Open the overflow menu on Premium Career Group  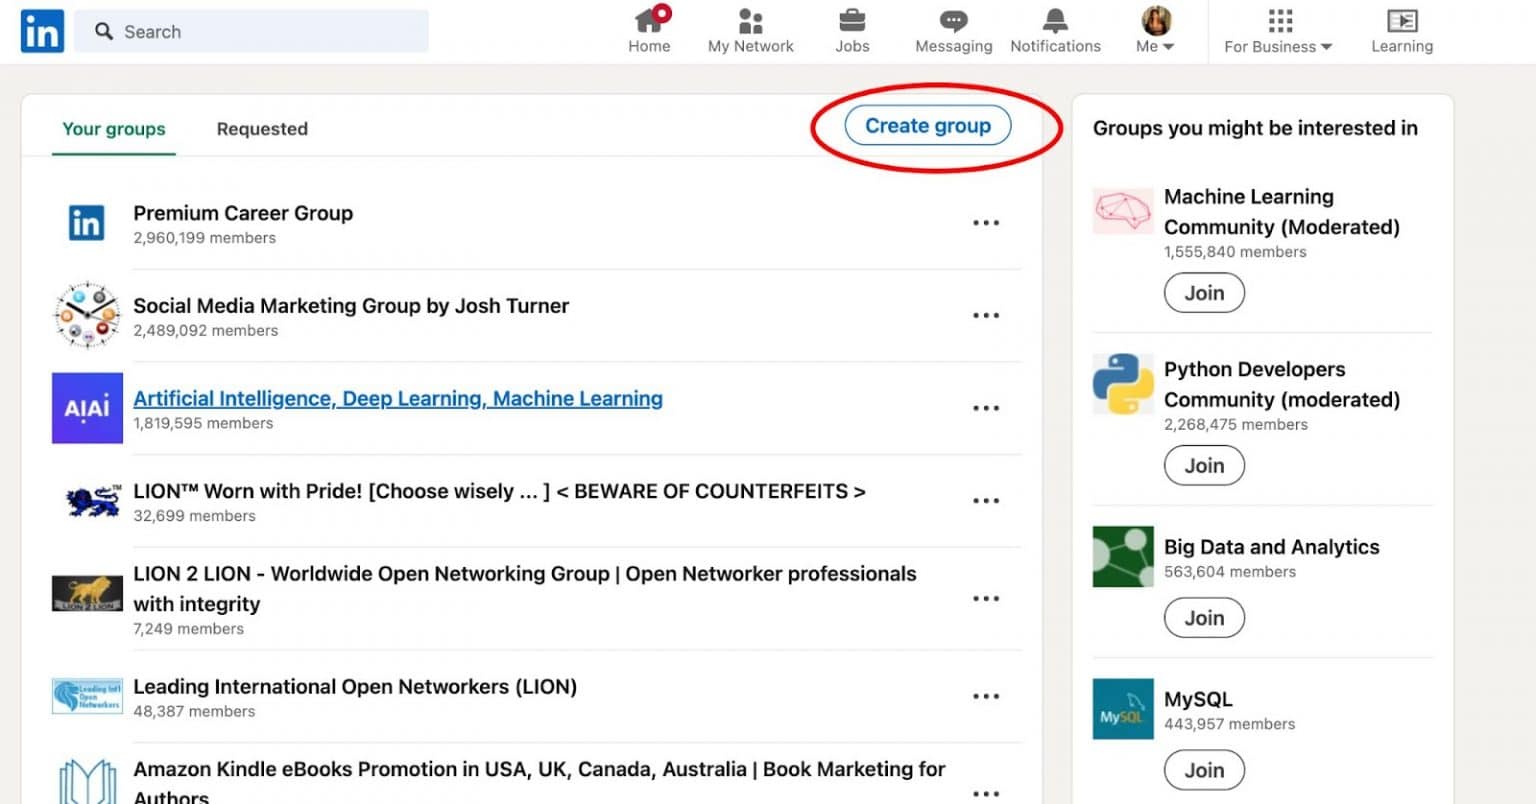coord(986,222)
